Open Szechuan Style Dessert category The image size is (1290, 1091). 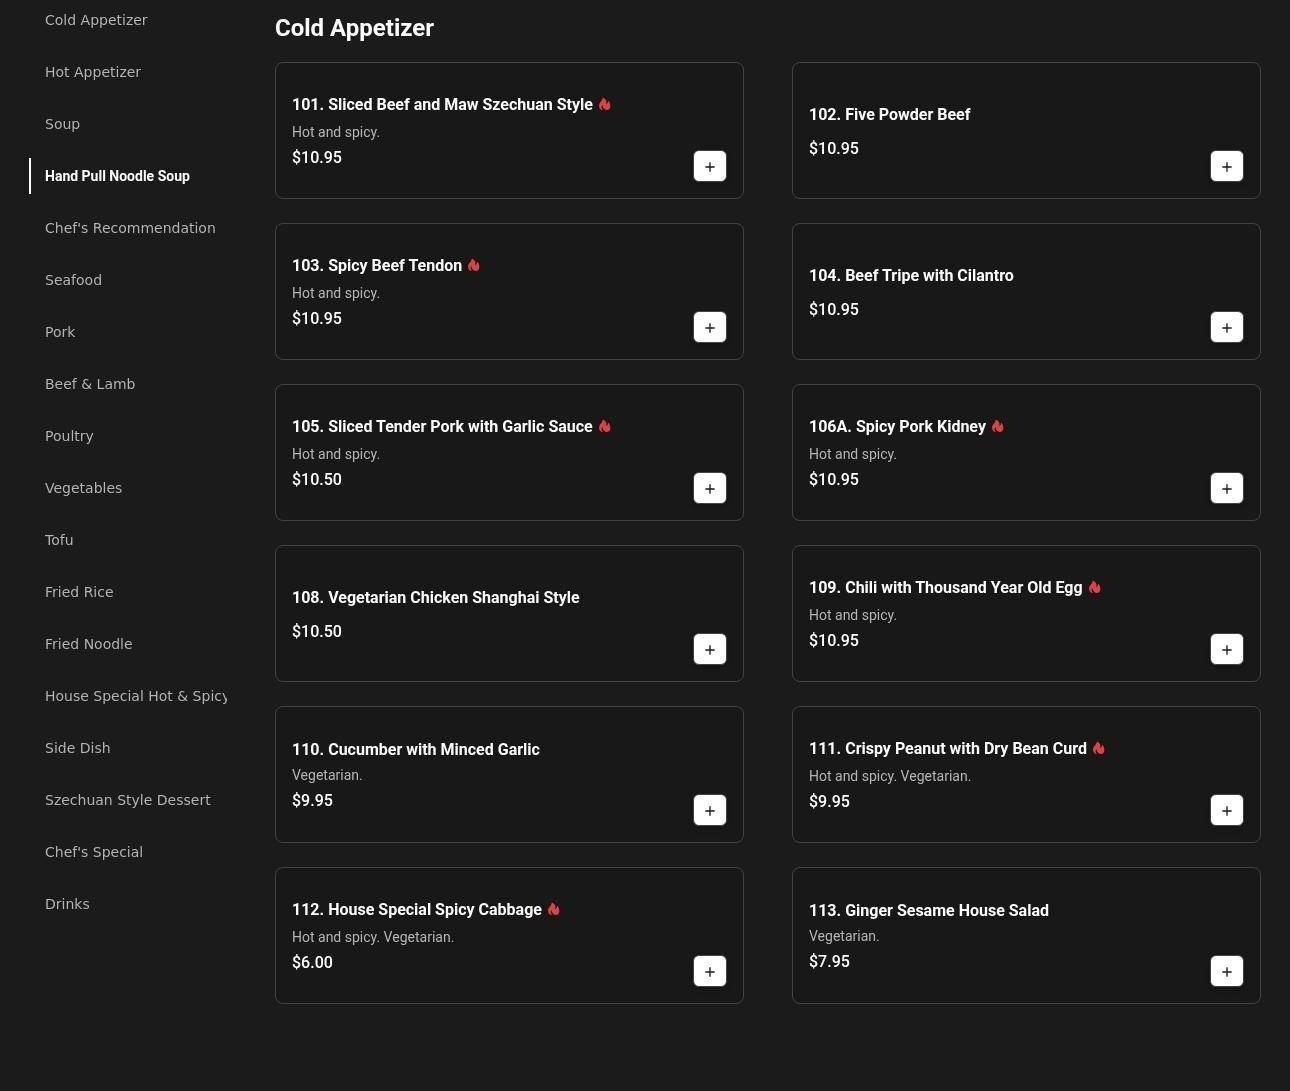coord(127,800)
